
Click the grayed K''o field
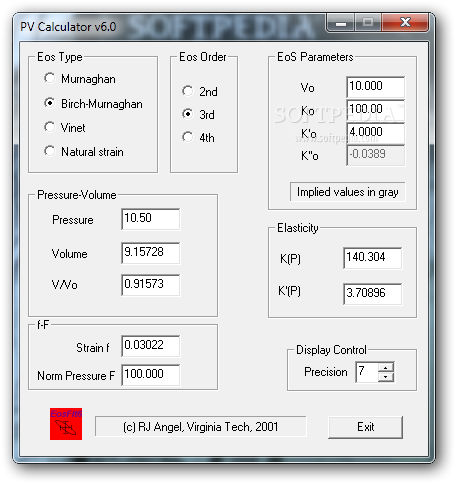(376, 155)
